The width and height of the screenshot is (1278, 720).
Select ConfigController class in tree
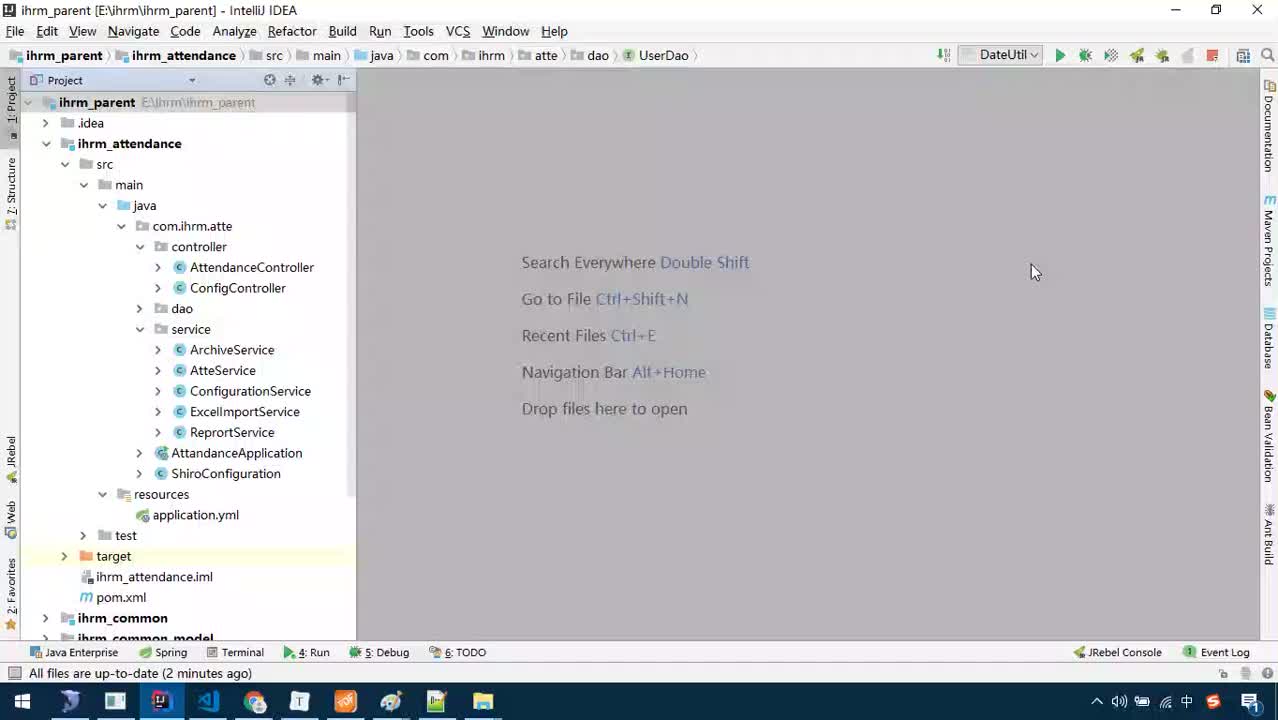coord(237,288)
